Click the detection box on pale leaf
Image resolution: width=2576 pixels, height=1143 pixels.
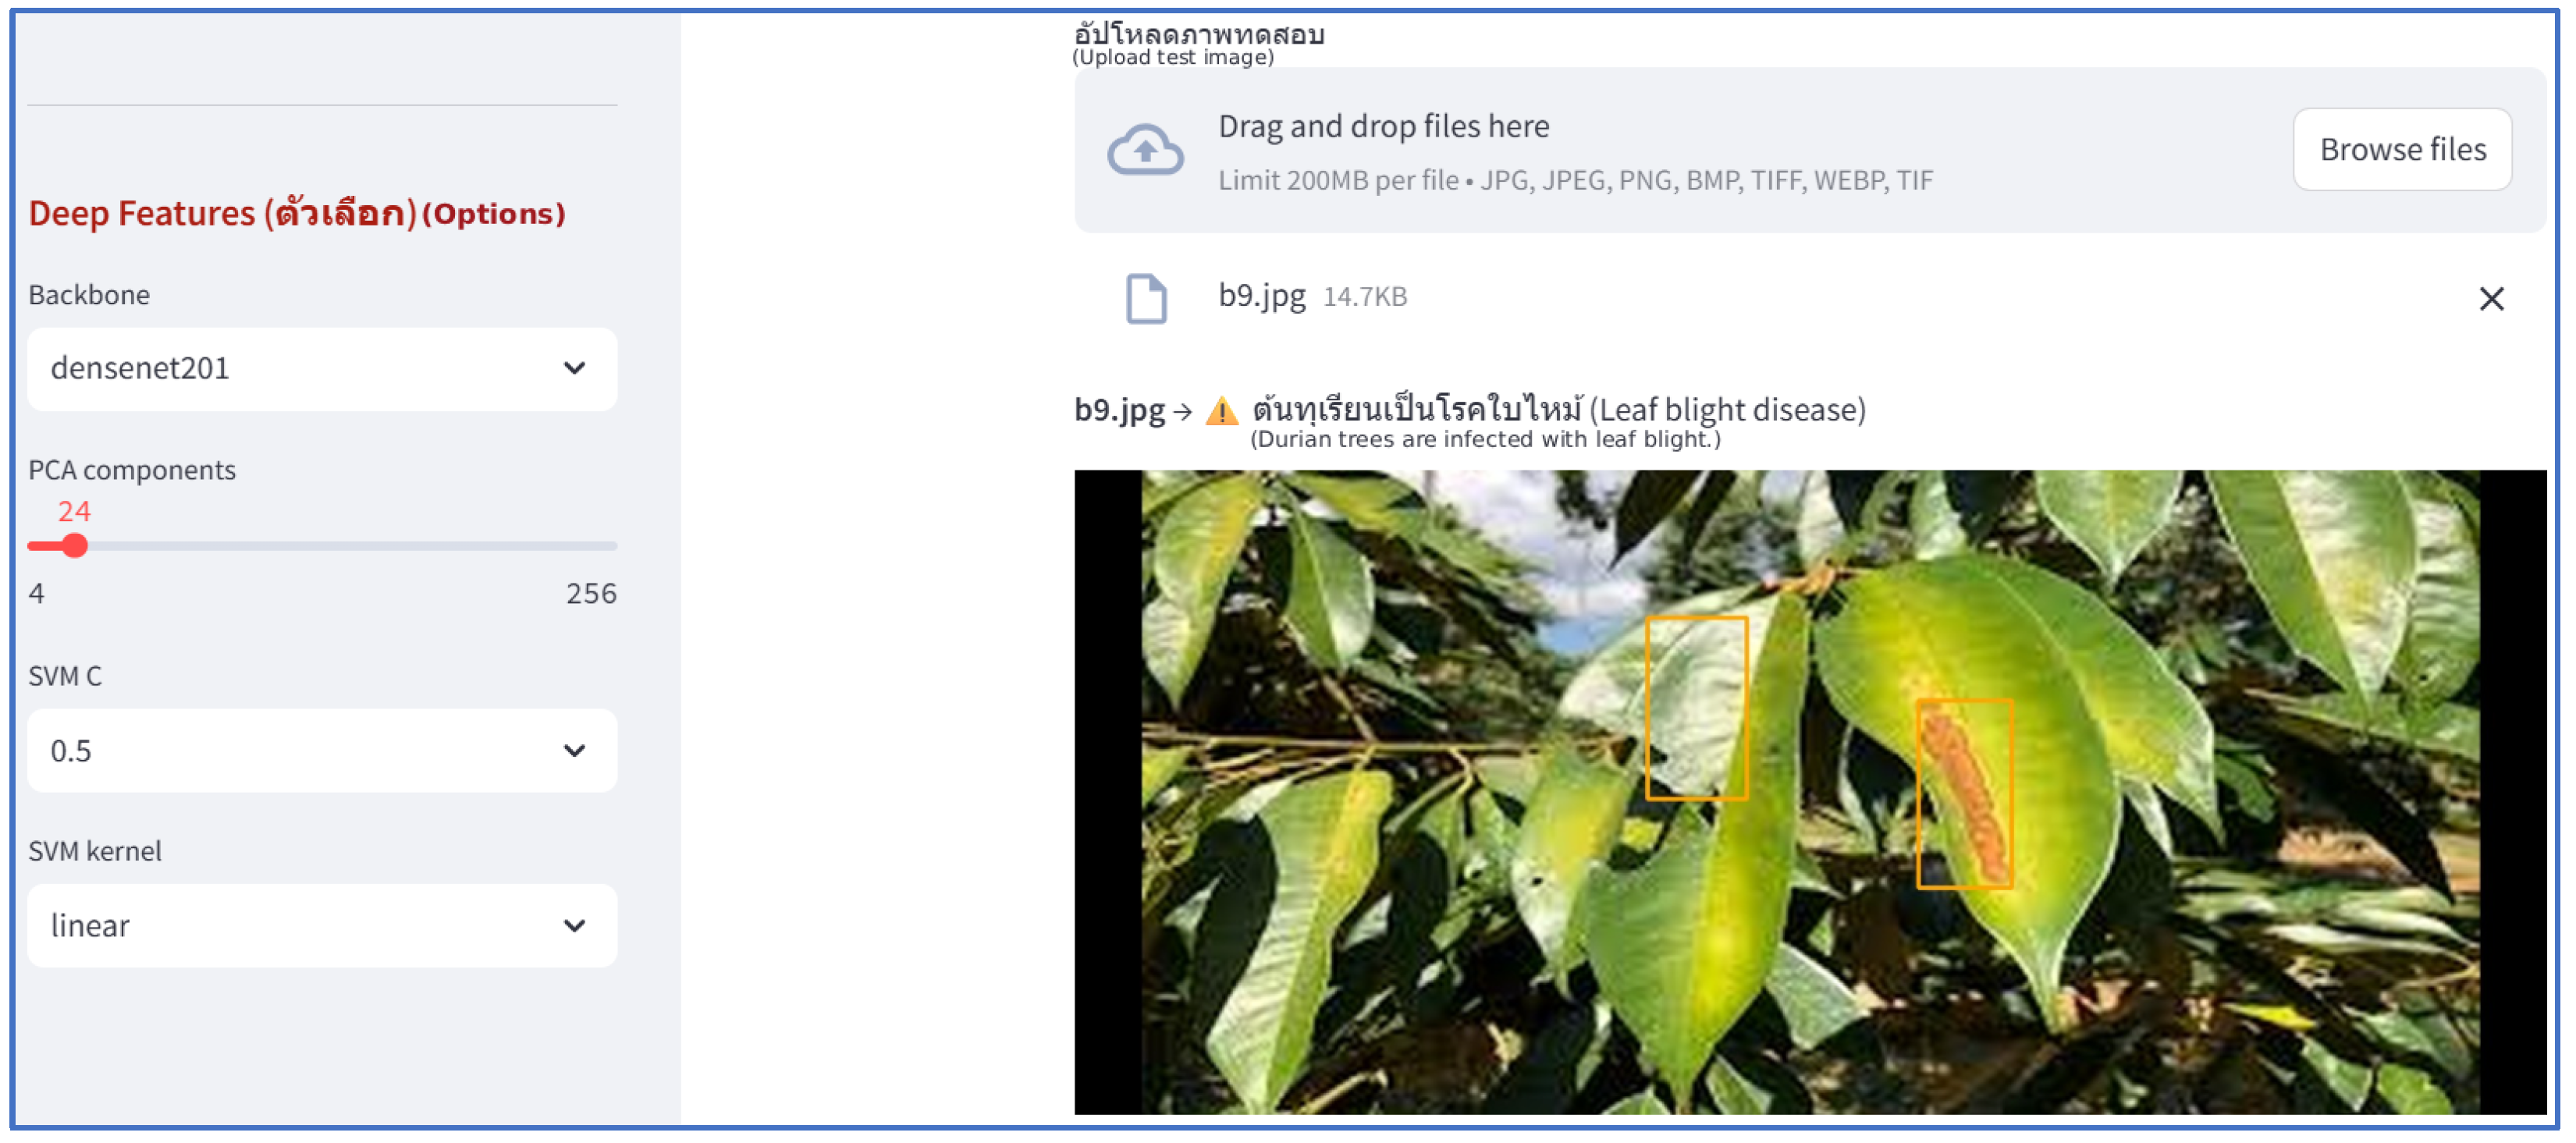[1696, 708]
